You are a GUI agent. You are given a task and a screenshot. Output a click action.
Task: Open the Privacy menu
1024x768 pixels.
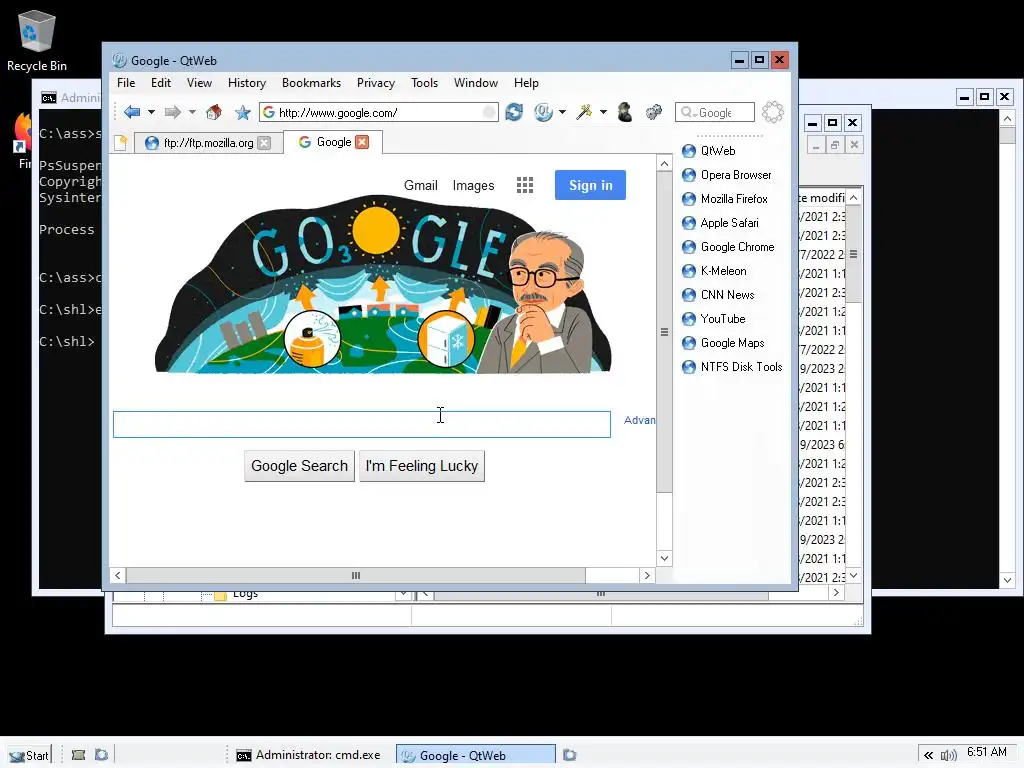click(x=376, y=83)
